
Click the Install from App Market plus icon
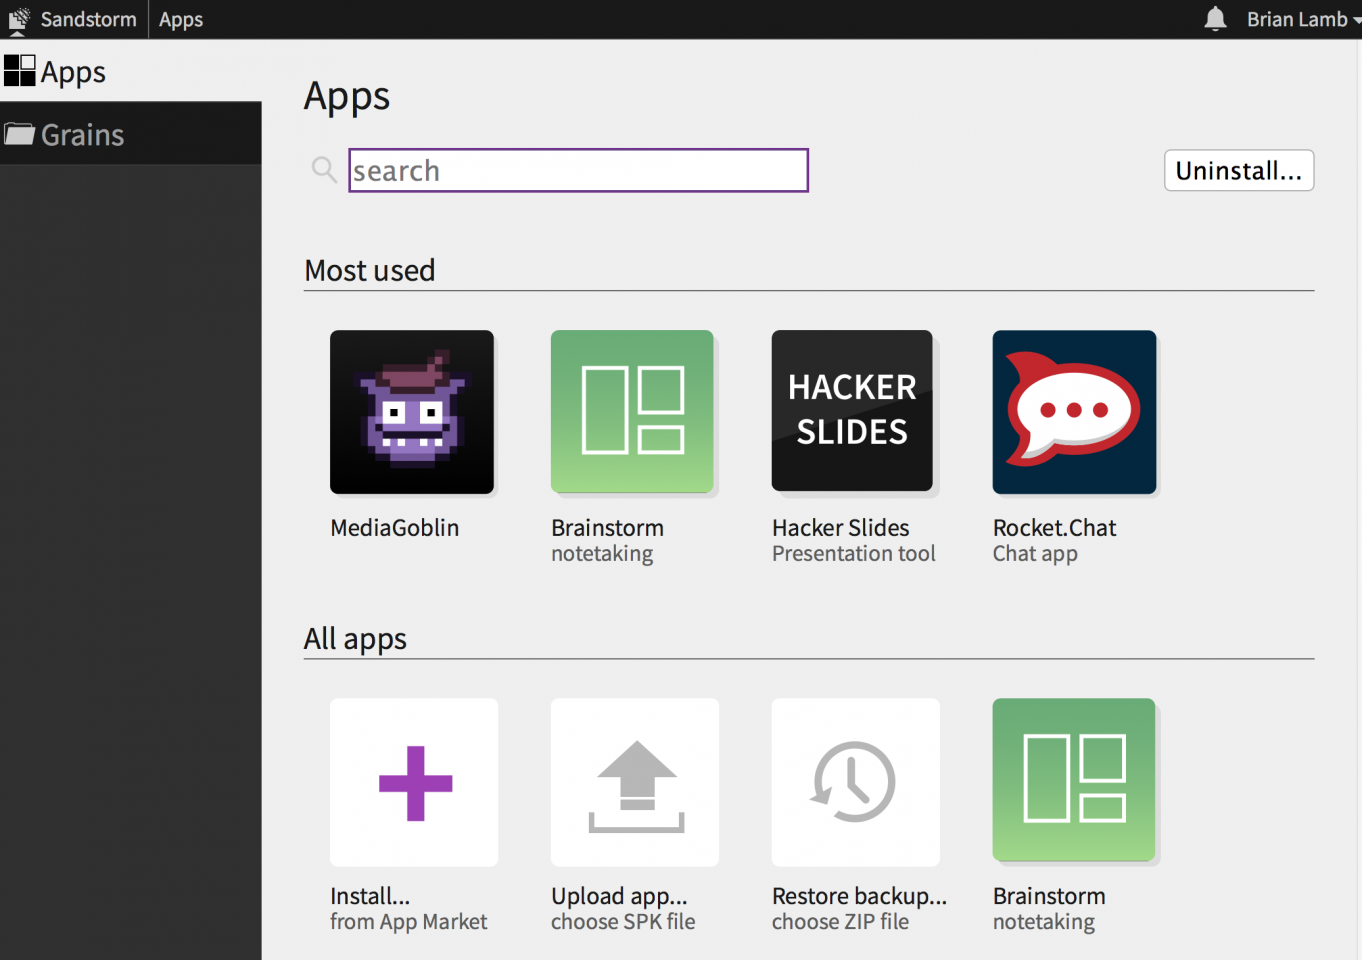point(415,783)
